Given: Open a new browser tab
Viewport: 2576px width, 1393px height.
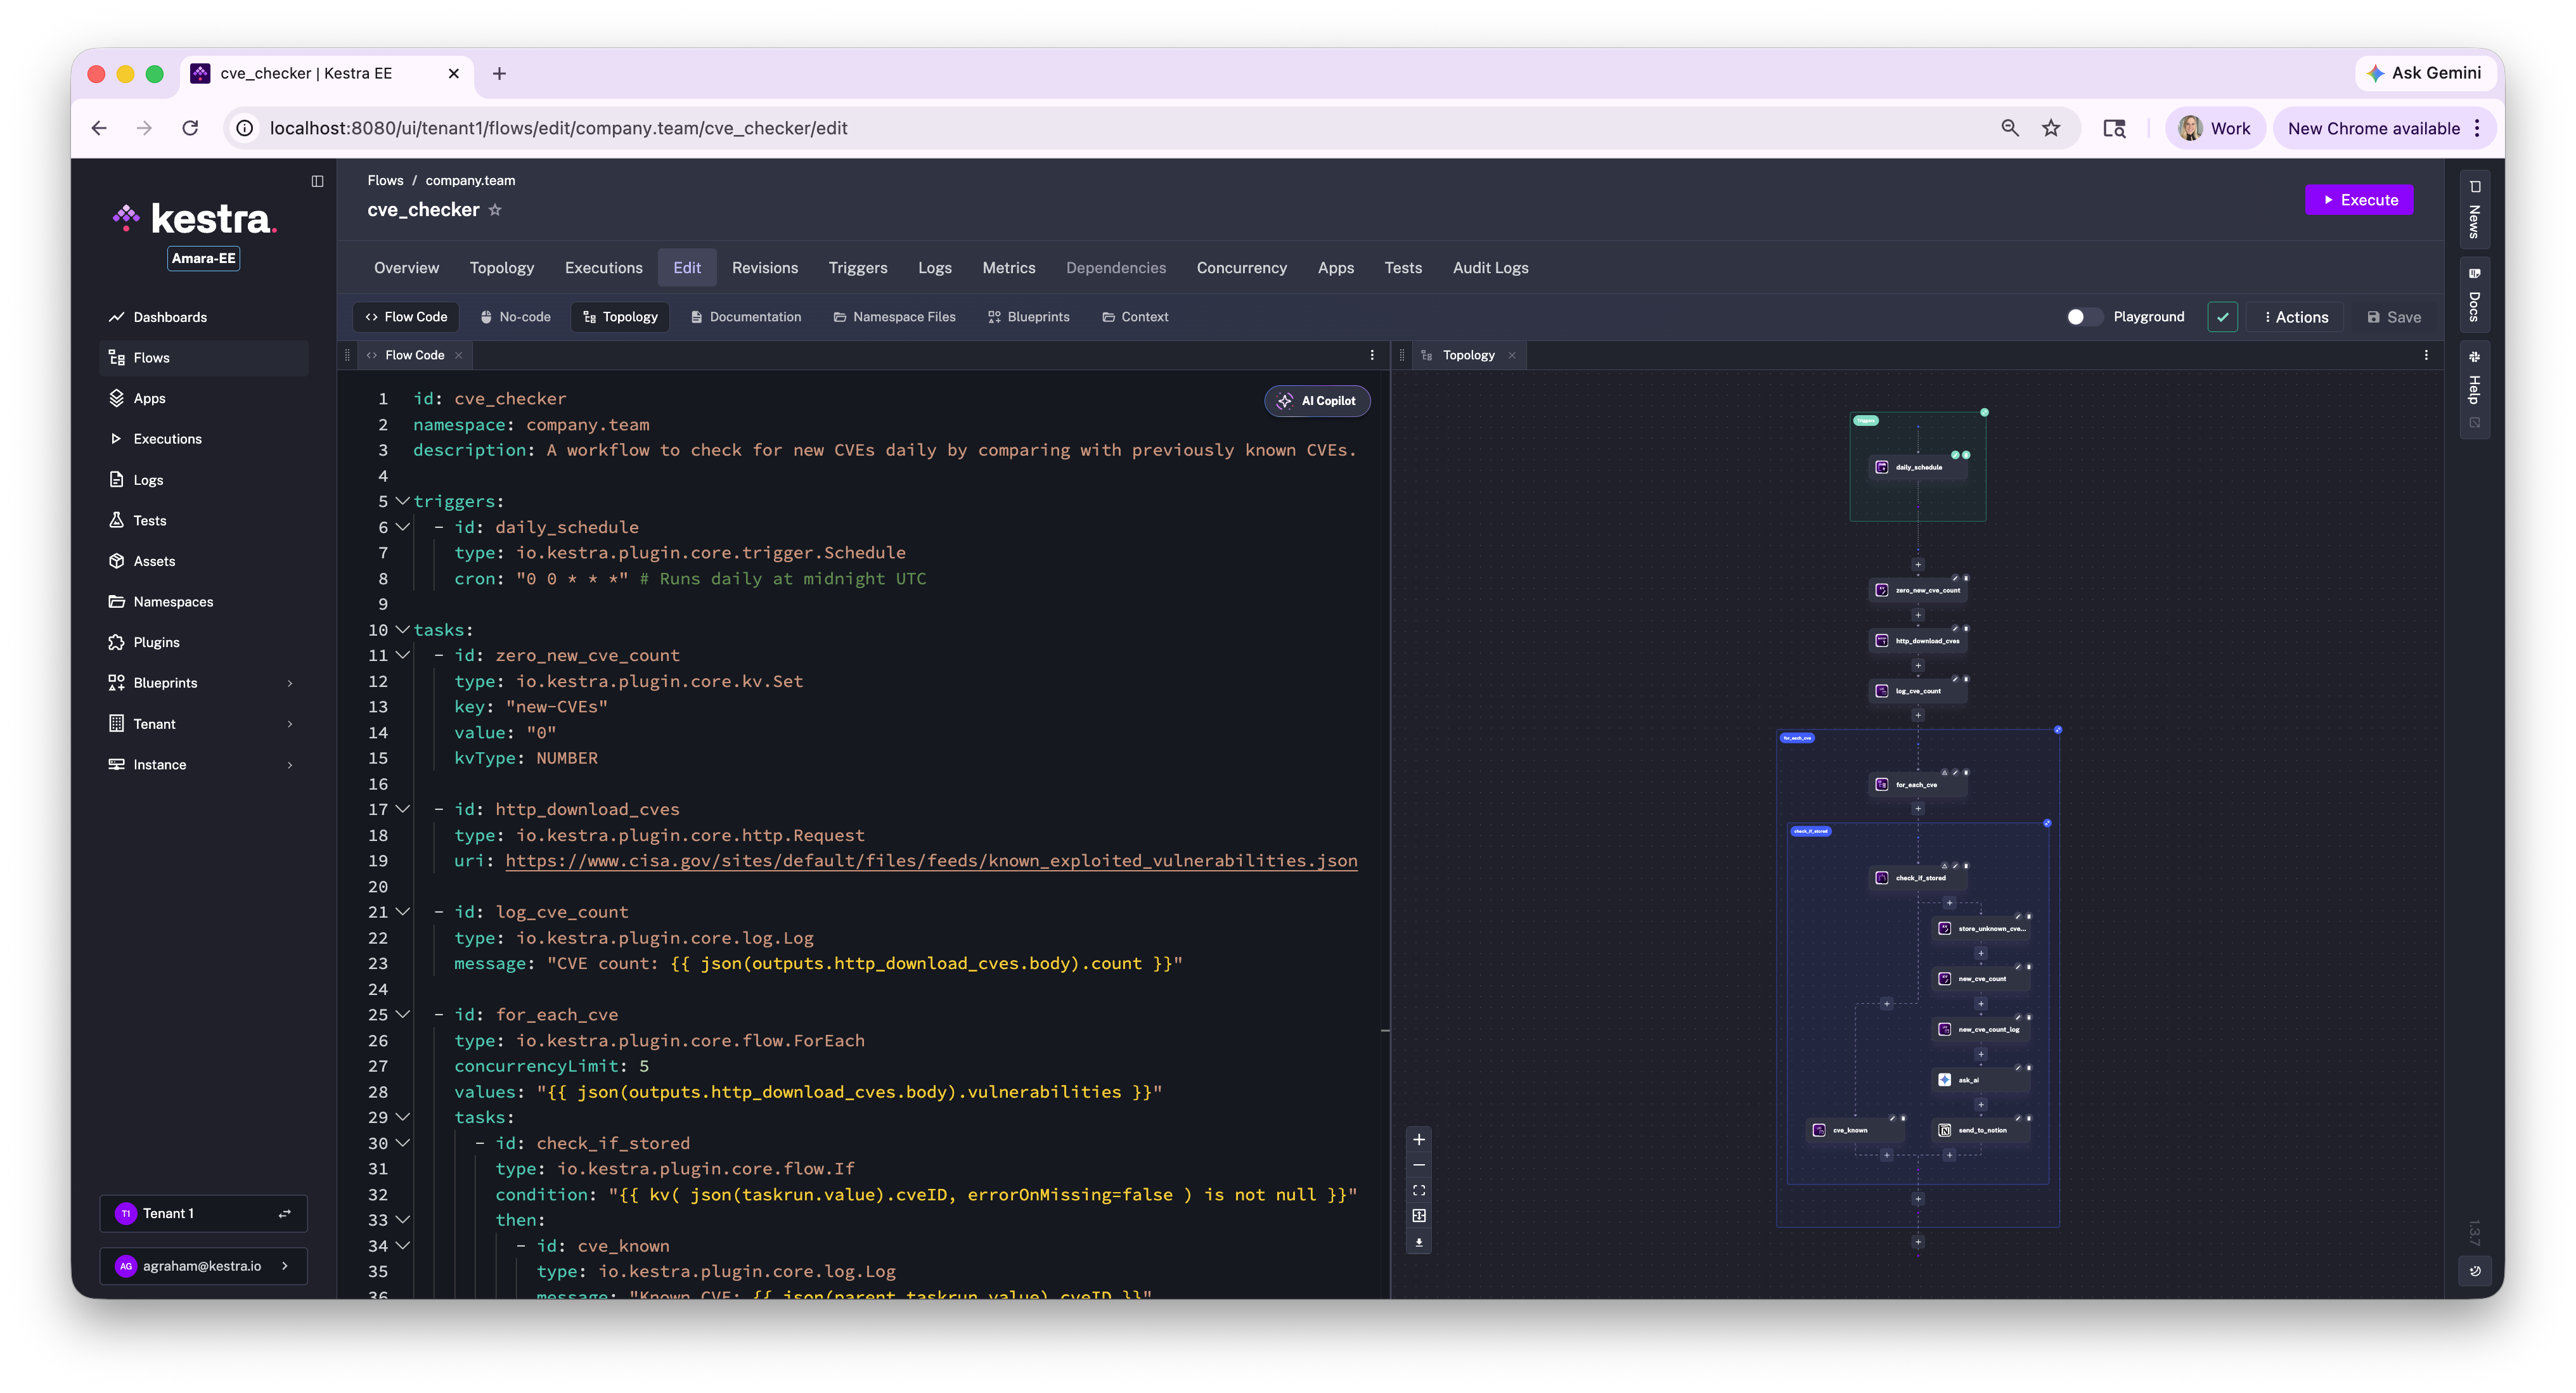Looking at the screenshot, I should tap(499, 73).
